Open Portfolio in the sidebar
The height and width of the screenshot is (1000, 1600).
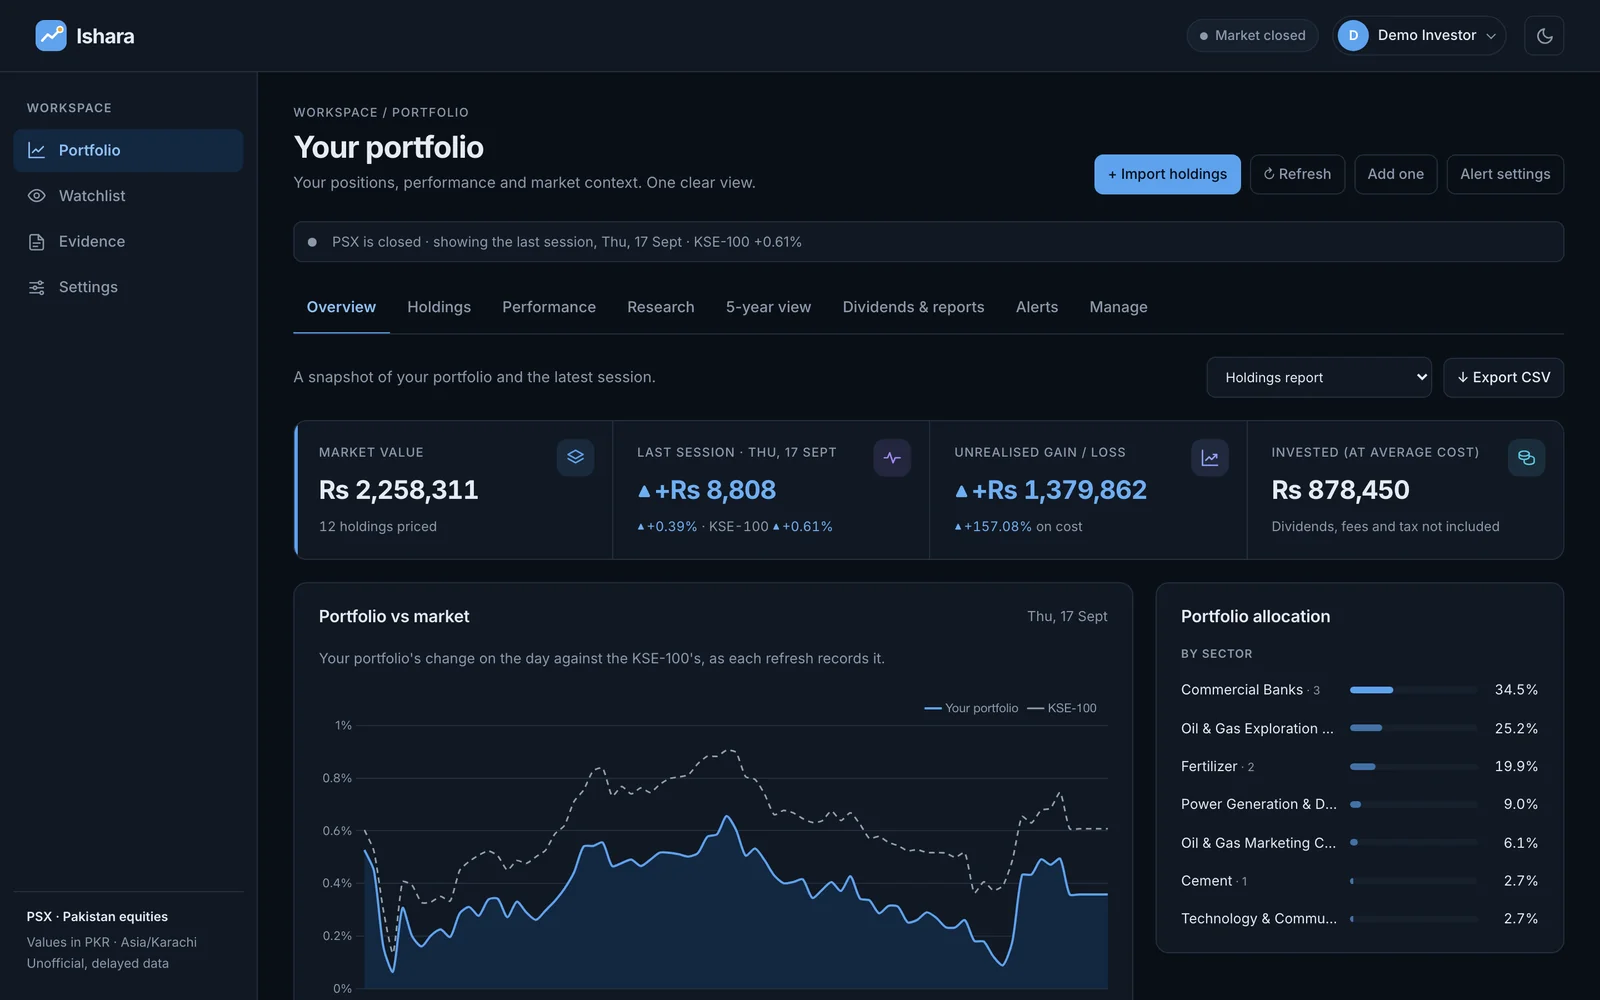click(x=128, y=150)
